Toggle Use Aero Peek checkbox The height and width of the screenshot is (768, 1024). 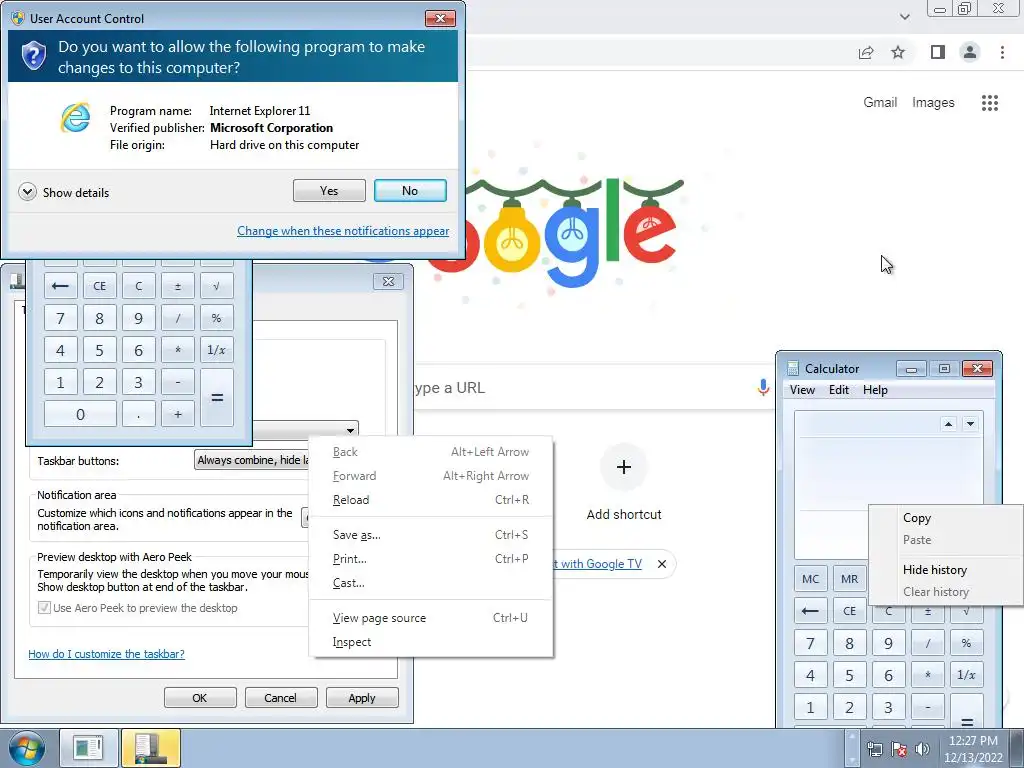click(44, 608)
